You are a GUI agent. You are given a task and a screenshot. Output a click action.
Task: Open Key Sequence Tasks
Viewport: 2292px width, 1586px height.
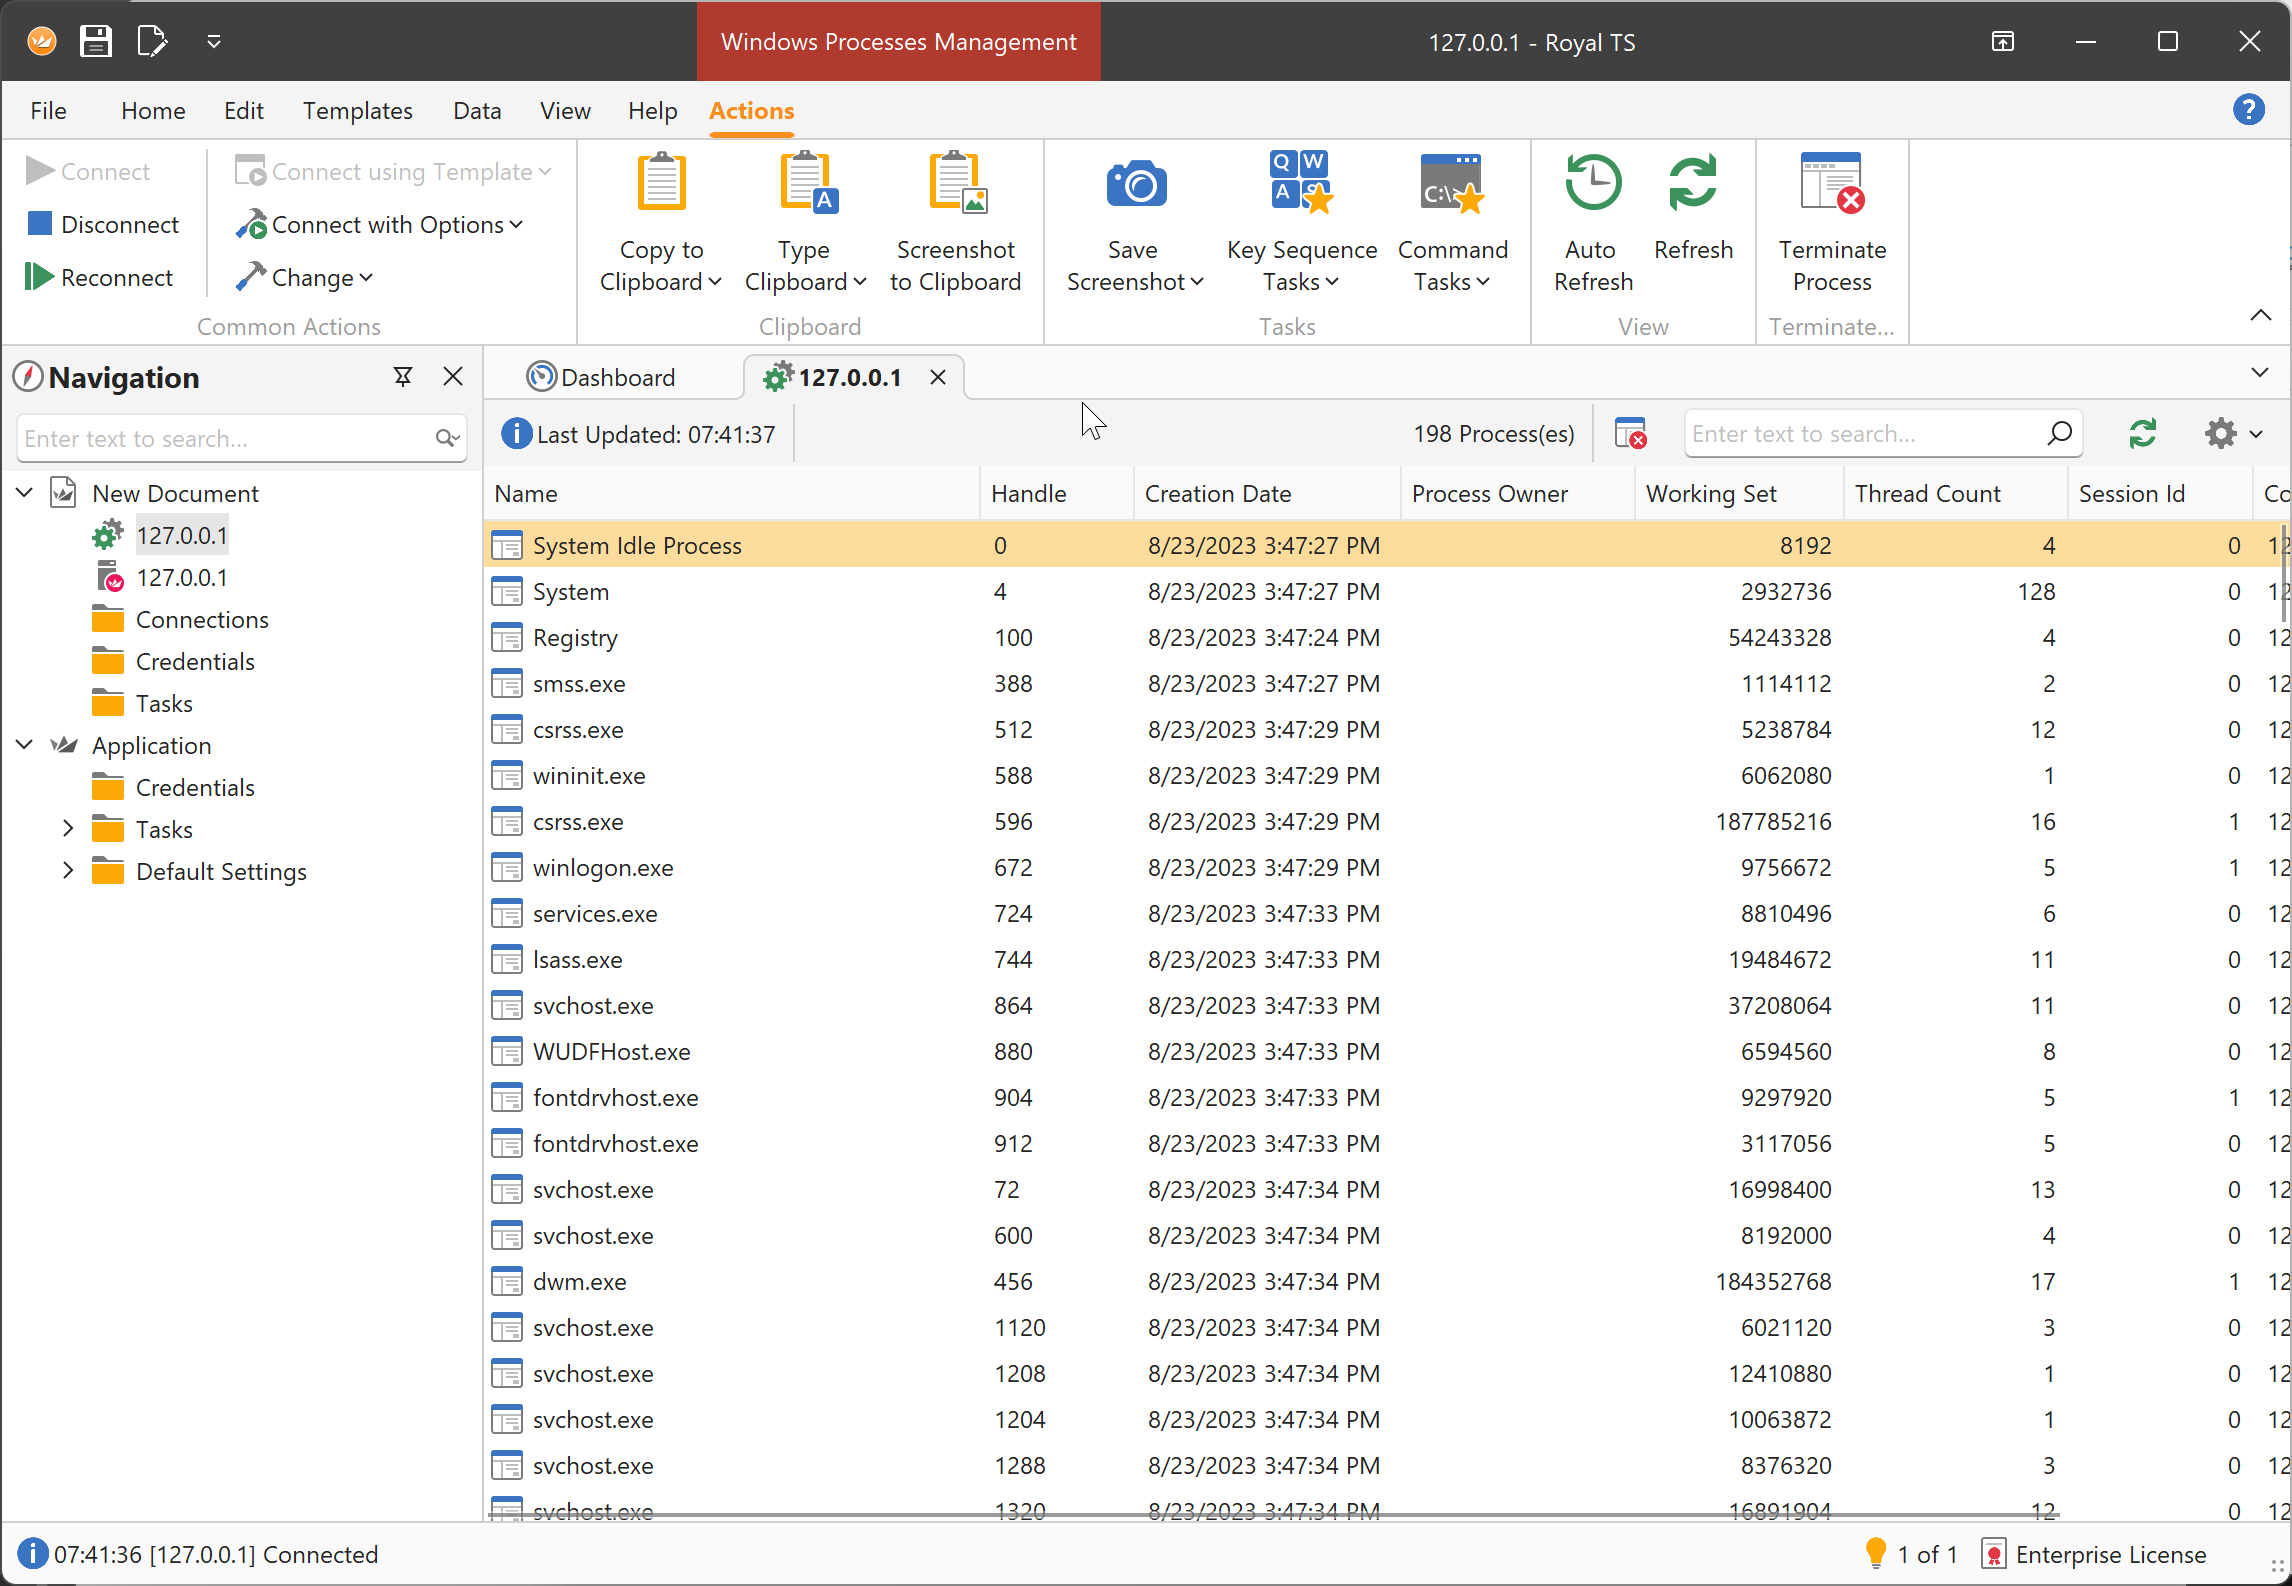tap(1301, 222)
